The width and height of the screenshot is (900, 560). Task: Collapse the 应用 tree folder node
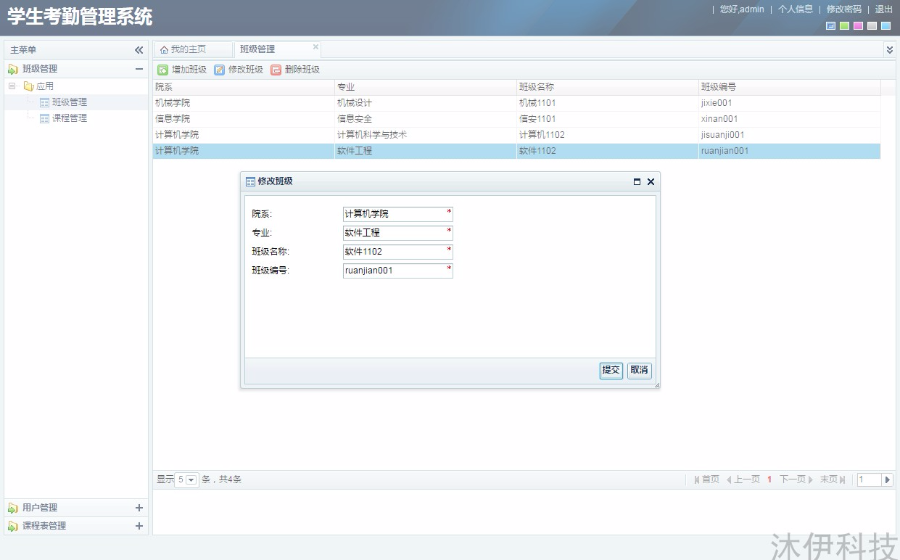[x=12, y=86]
